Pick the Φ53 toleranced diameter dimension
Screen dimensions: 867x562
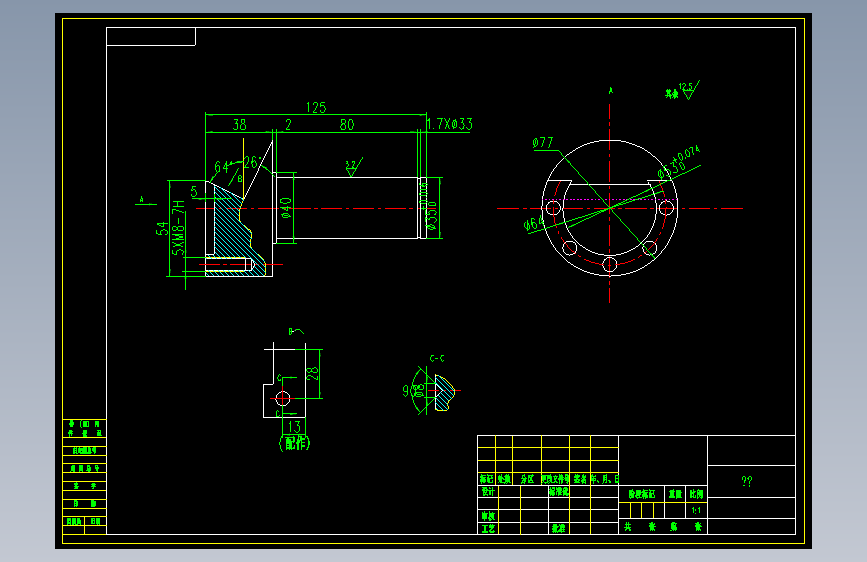point(678,163)
